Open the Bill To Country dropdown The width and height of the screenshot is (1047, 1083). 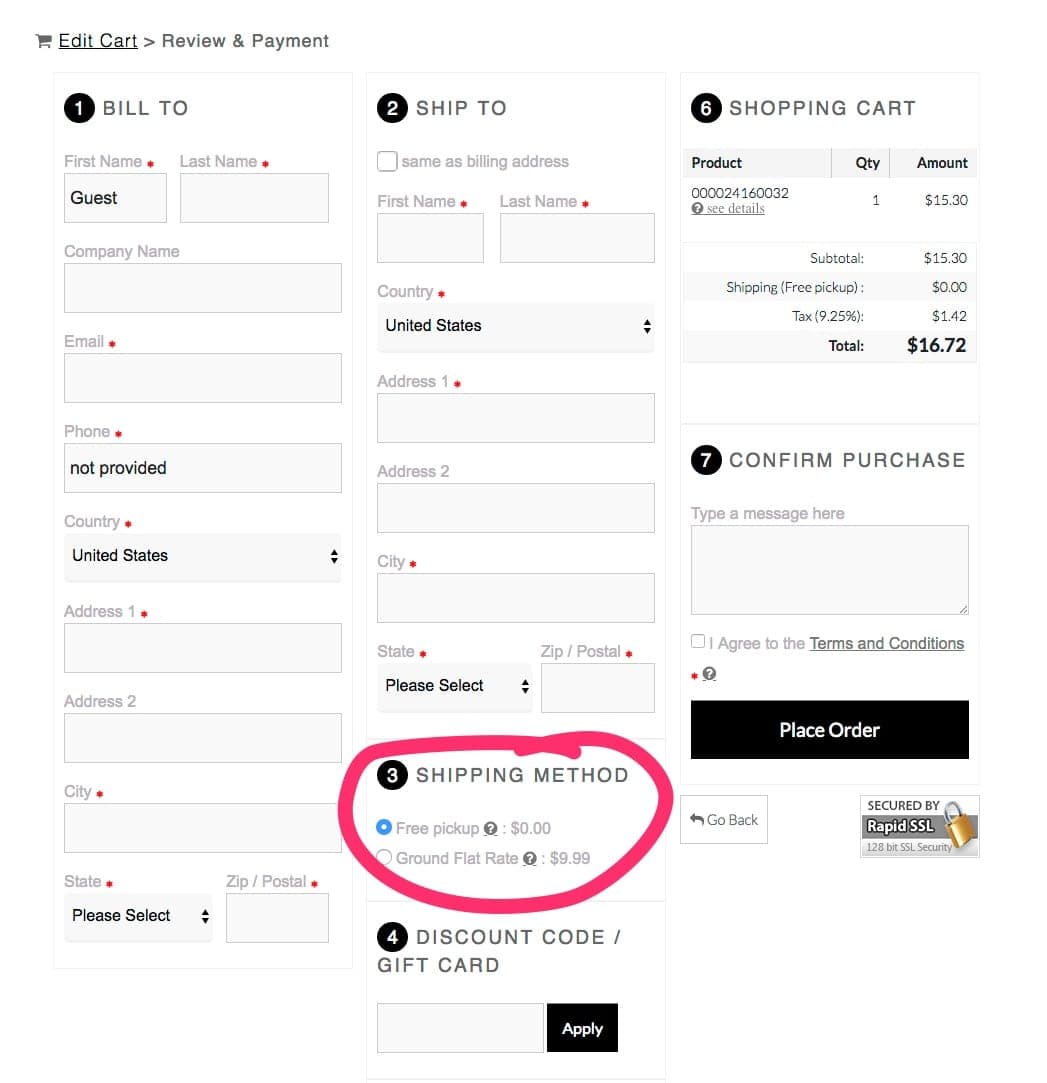tap(203, 557)
